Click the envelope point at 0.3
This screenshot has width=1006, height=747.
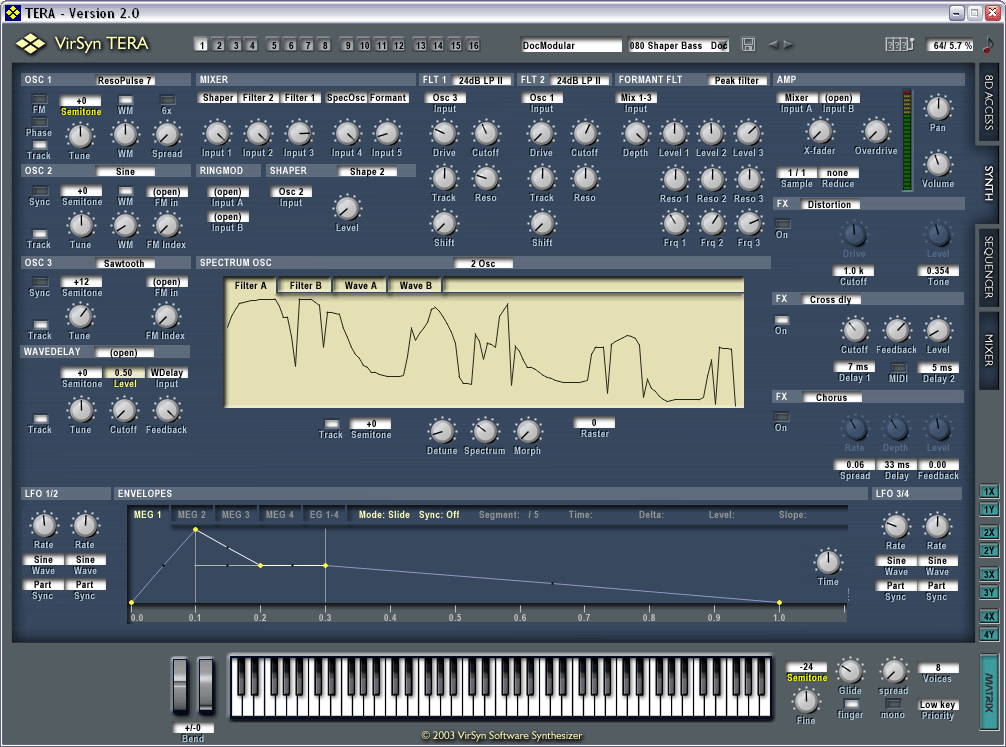pos(325,565)
